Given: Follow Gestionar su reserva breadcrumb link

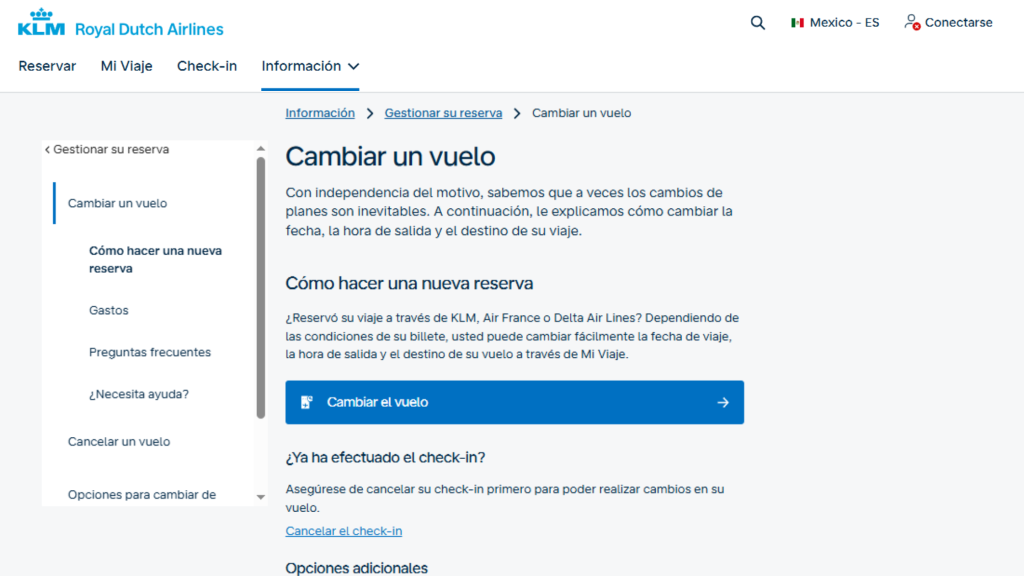Looking at the screenshot, I should click(x=443, y=113).
